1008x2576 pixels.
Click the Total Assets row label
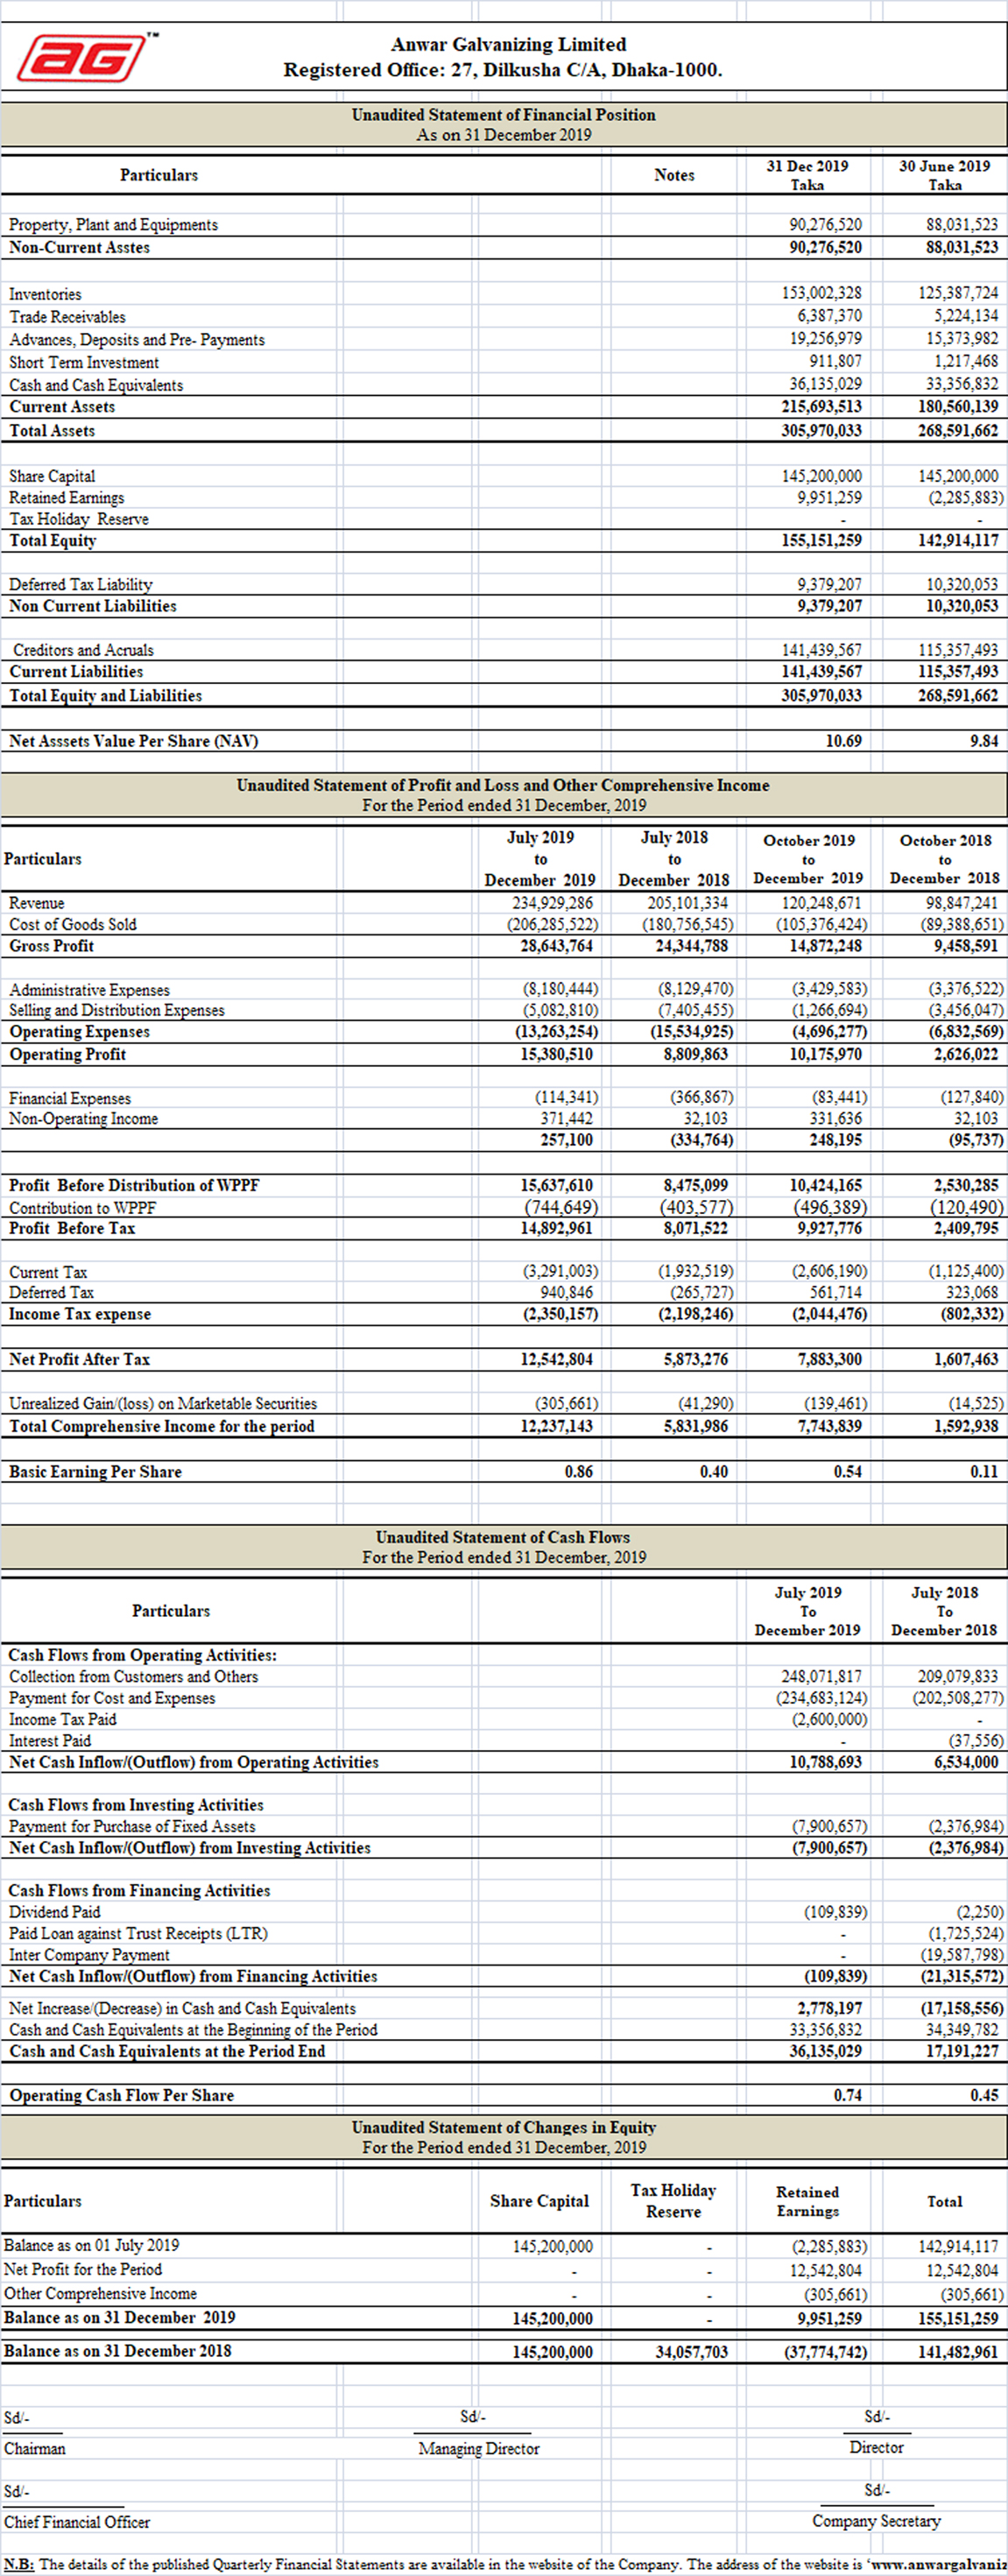(52, 431)
